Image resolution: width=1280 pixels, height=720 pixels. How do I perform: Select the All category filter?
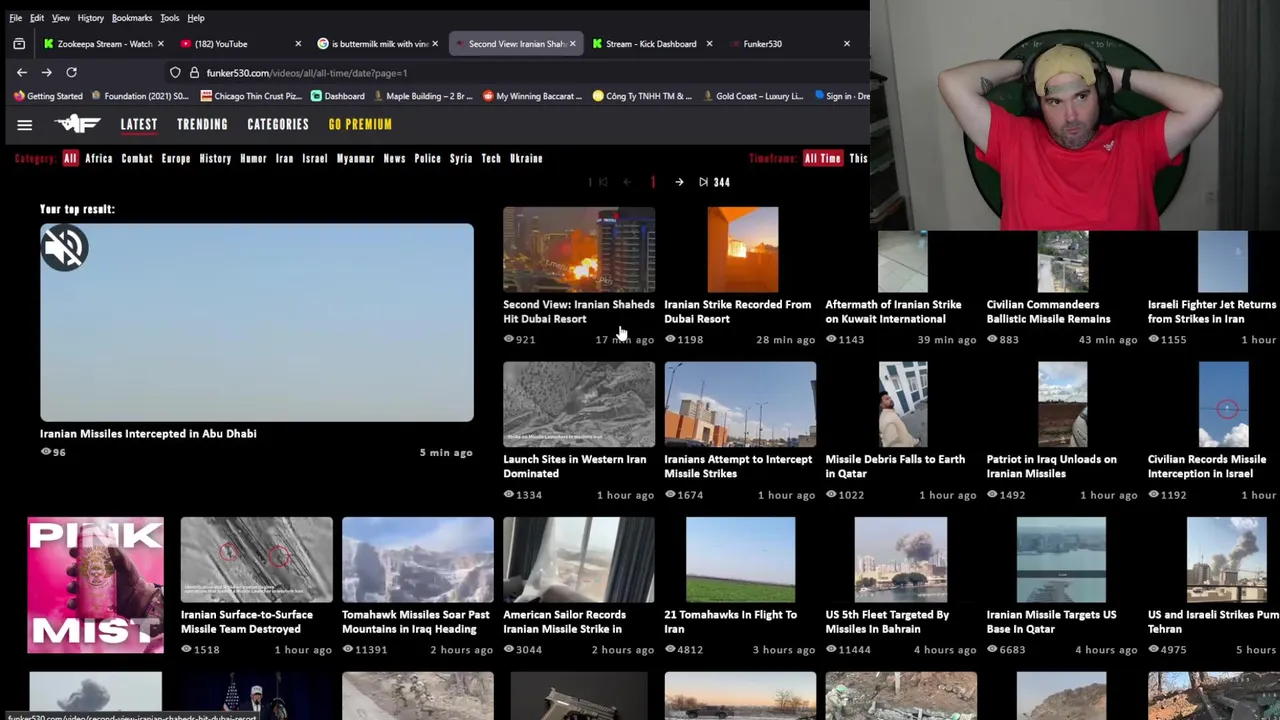(x=70, y=158)
